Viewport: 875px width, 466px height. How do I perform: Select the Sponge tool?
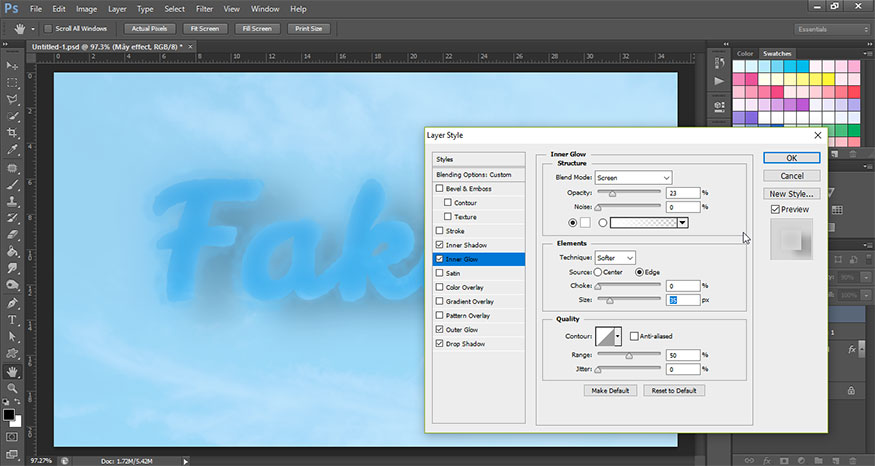click(x=12, y=285)
